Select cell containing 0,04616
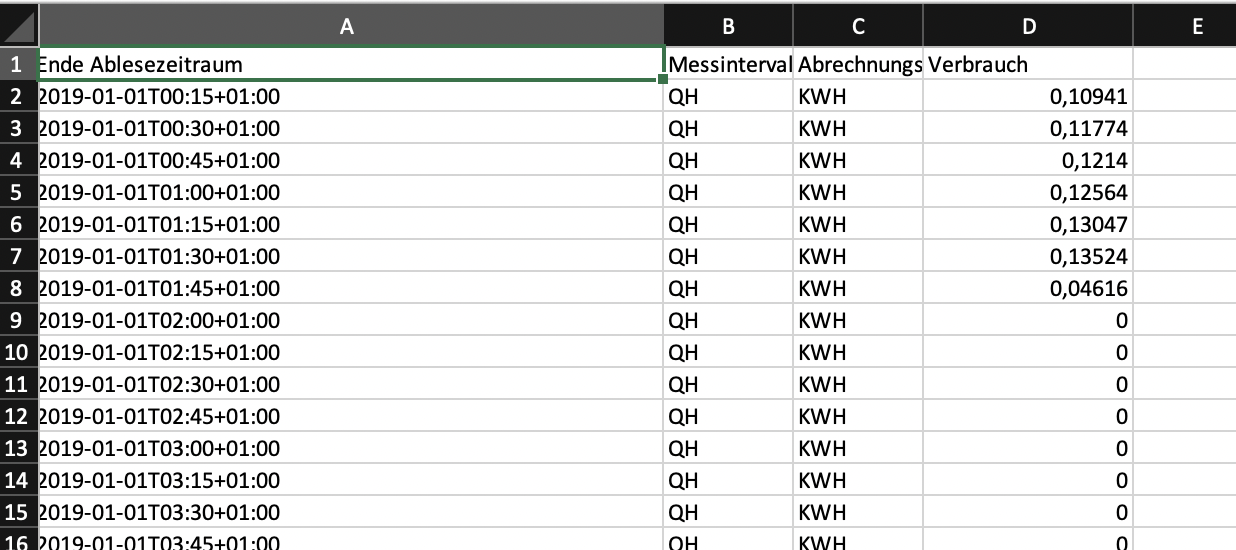The image size is (1236, 550). tap(1028, 288)
